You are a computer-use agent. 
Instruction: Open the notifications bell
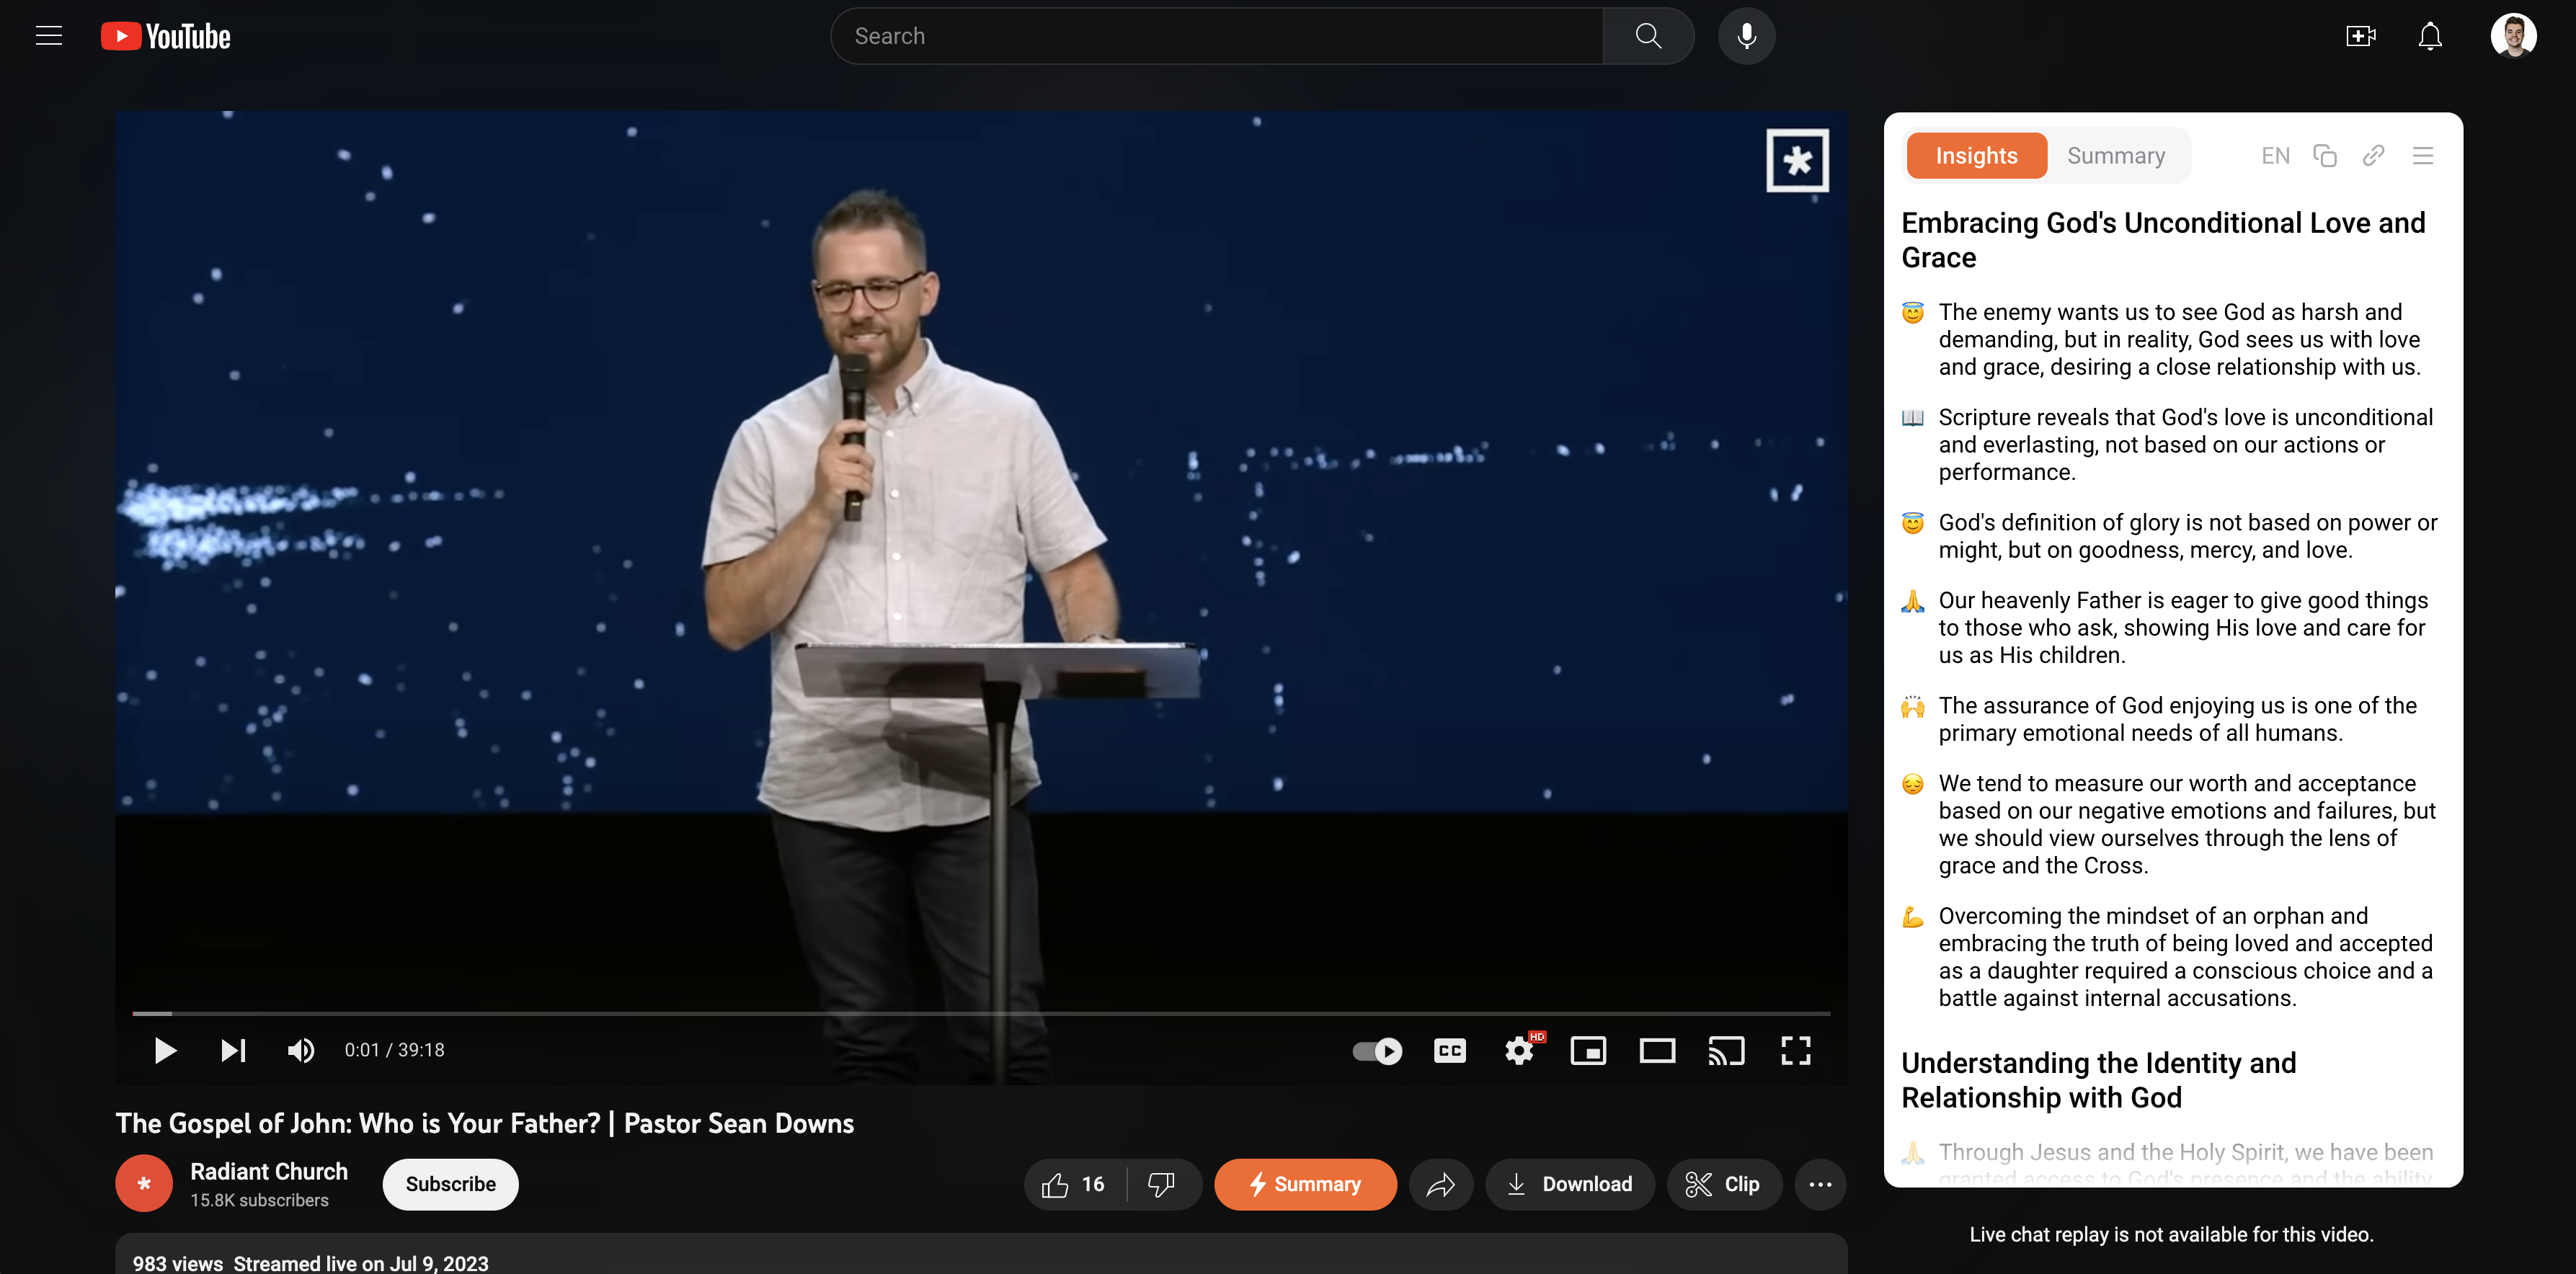[2430, 36]
